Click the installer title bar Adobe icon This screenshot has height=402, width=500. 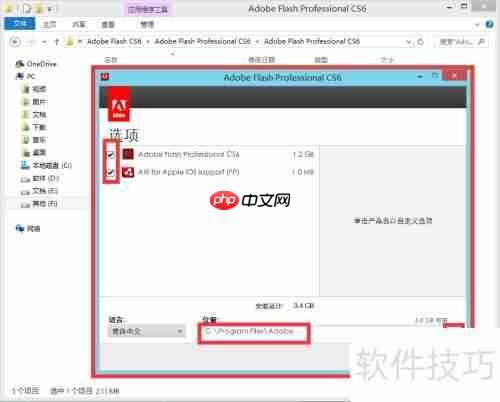pyautogui.click(x=105, y=77)
